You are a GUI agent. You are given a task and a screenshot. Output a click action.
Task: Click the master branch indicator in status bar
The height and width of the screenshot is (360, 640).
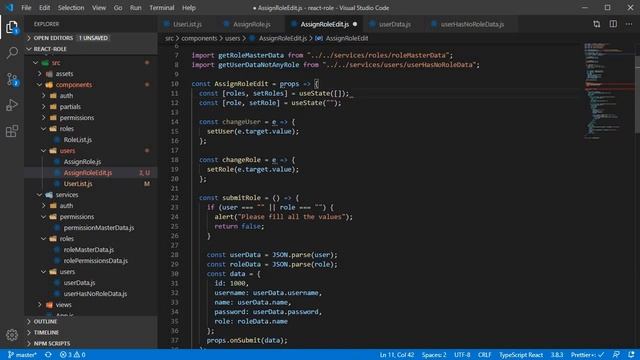(22, 355)
